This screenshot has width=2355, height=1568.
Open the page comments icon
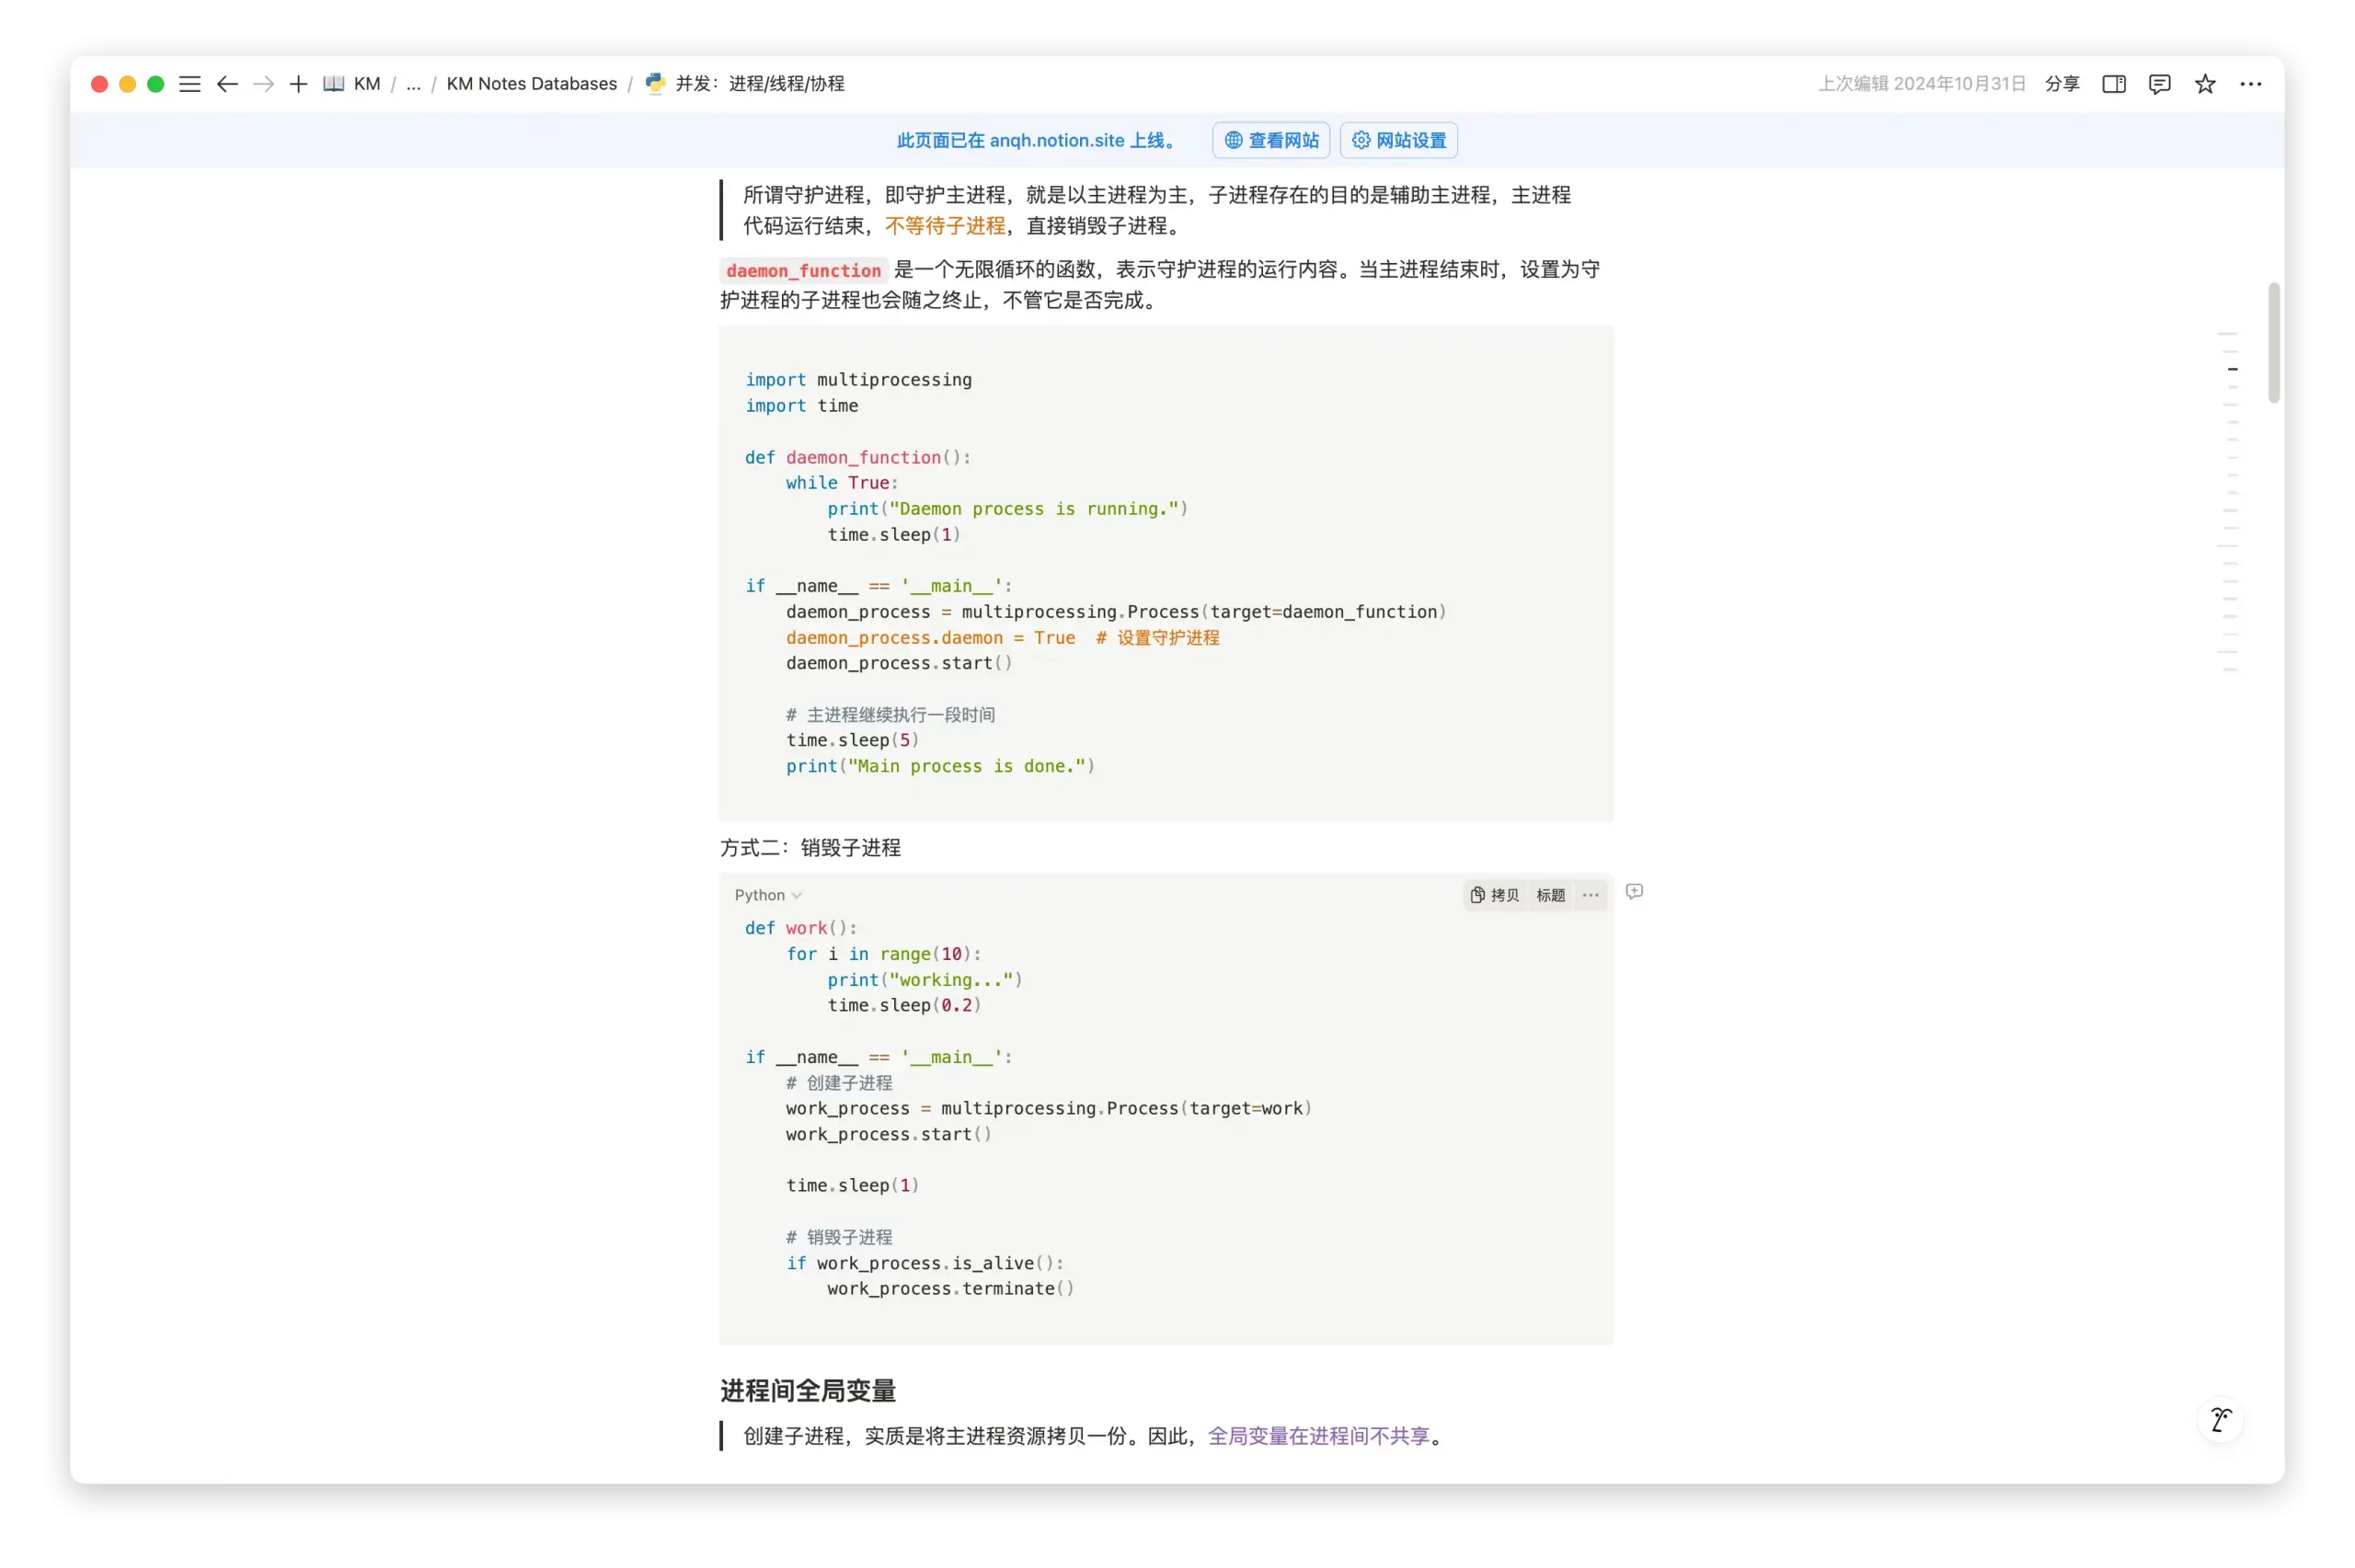point(2159,84)
